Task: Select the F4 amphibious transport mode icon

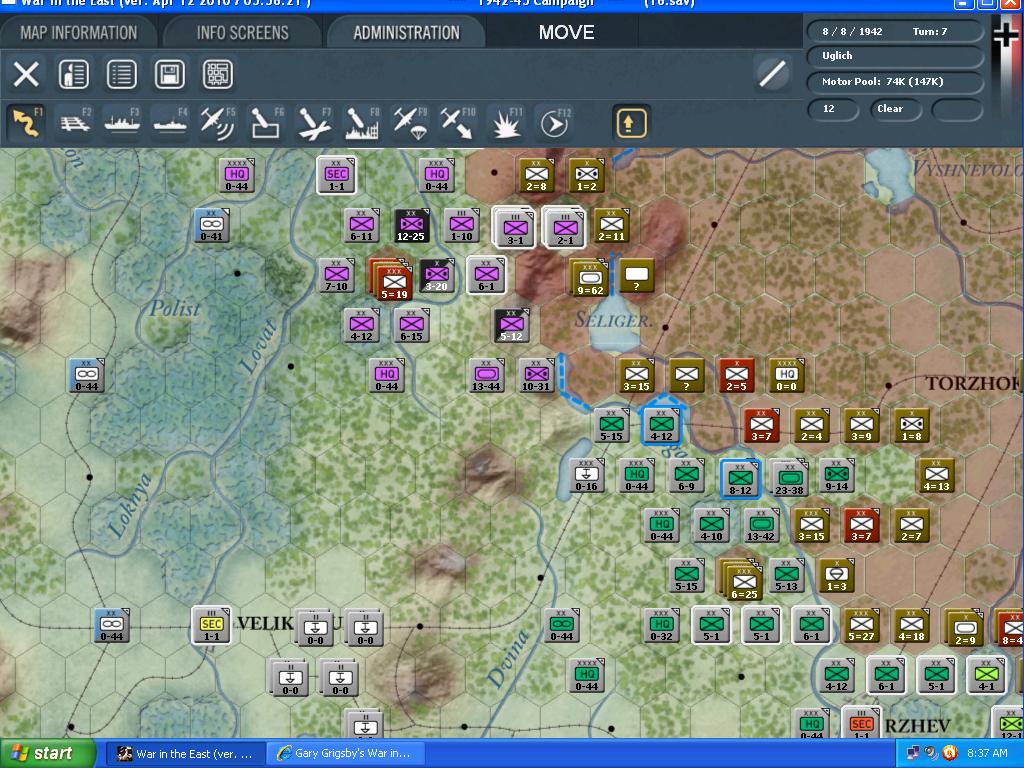Action: (170, 123)
